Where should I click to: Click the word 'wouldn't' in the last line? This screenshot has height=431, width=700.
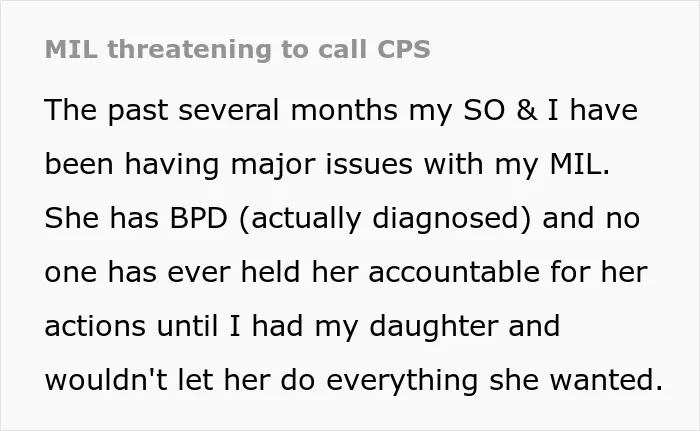click(x=106, y=381)
